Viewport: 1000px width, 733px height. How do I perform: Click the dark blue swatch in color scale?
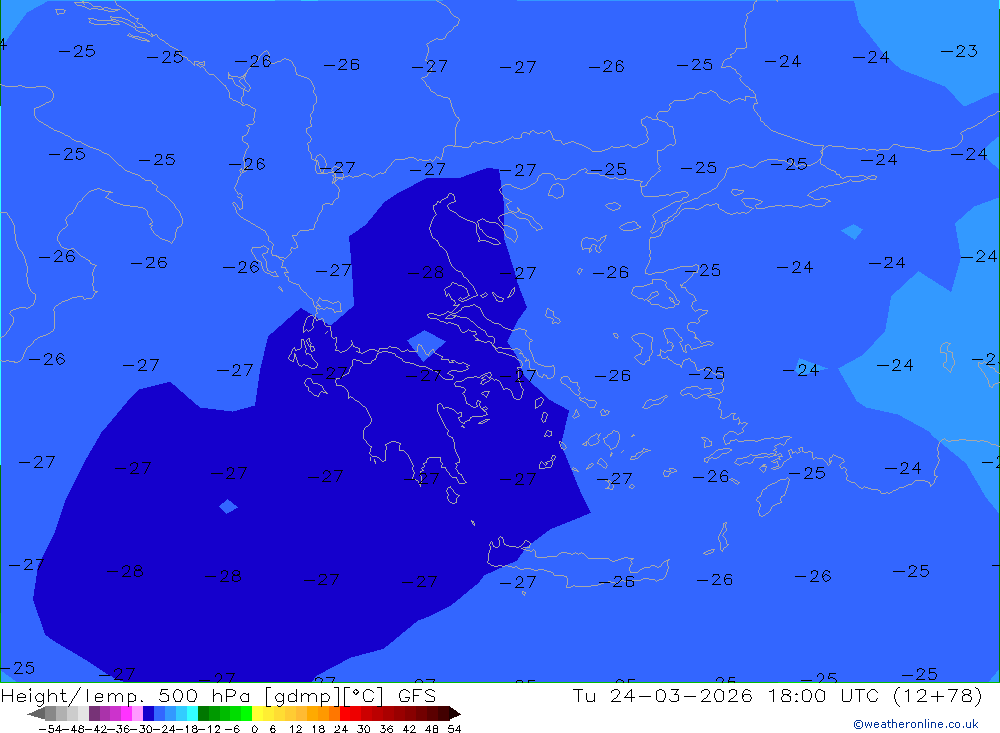[148, 713]
